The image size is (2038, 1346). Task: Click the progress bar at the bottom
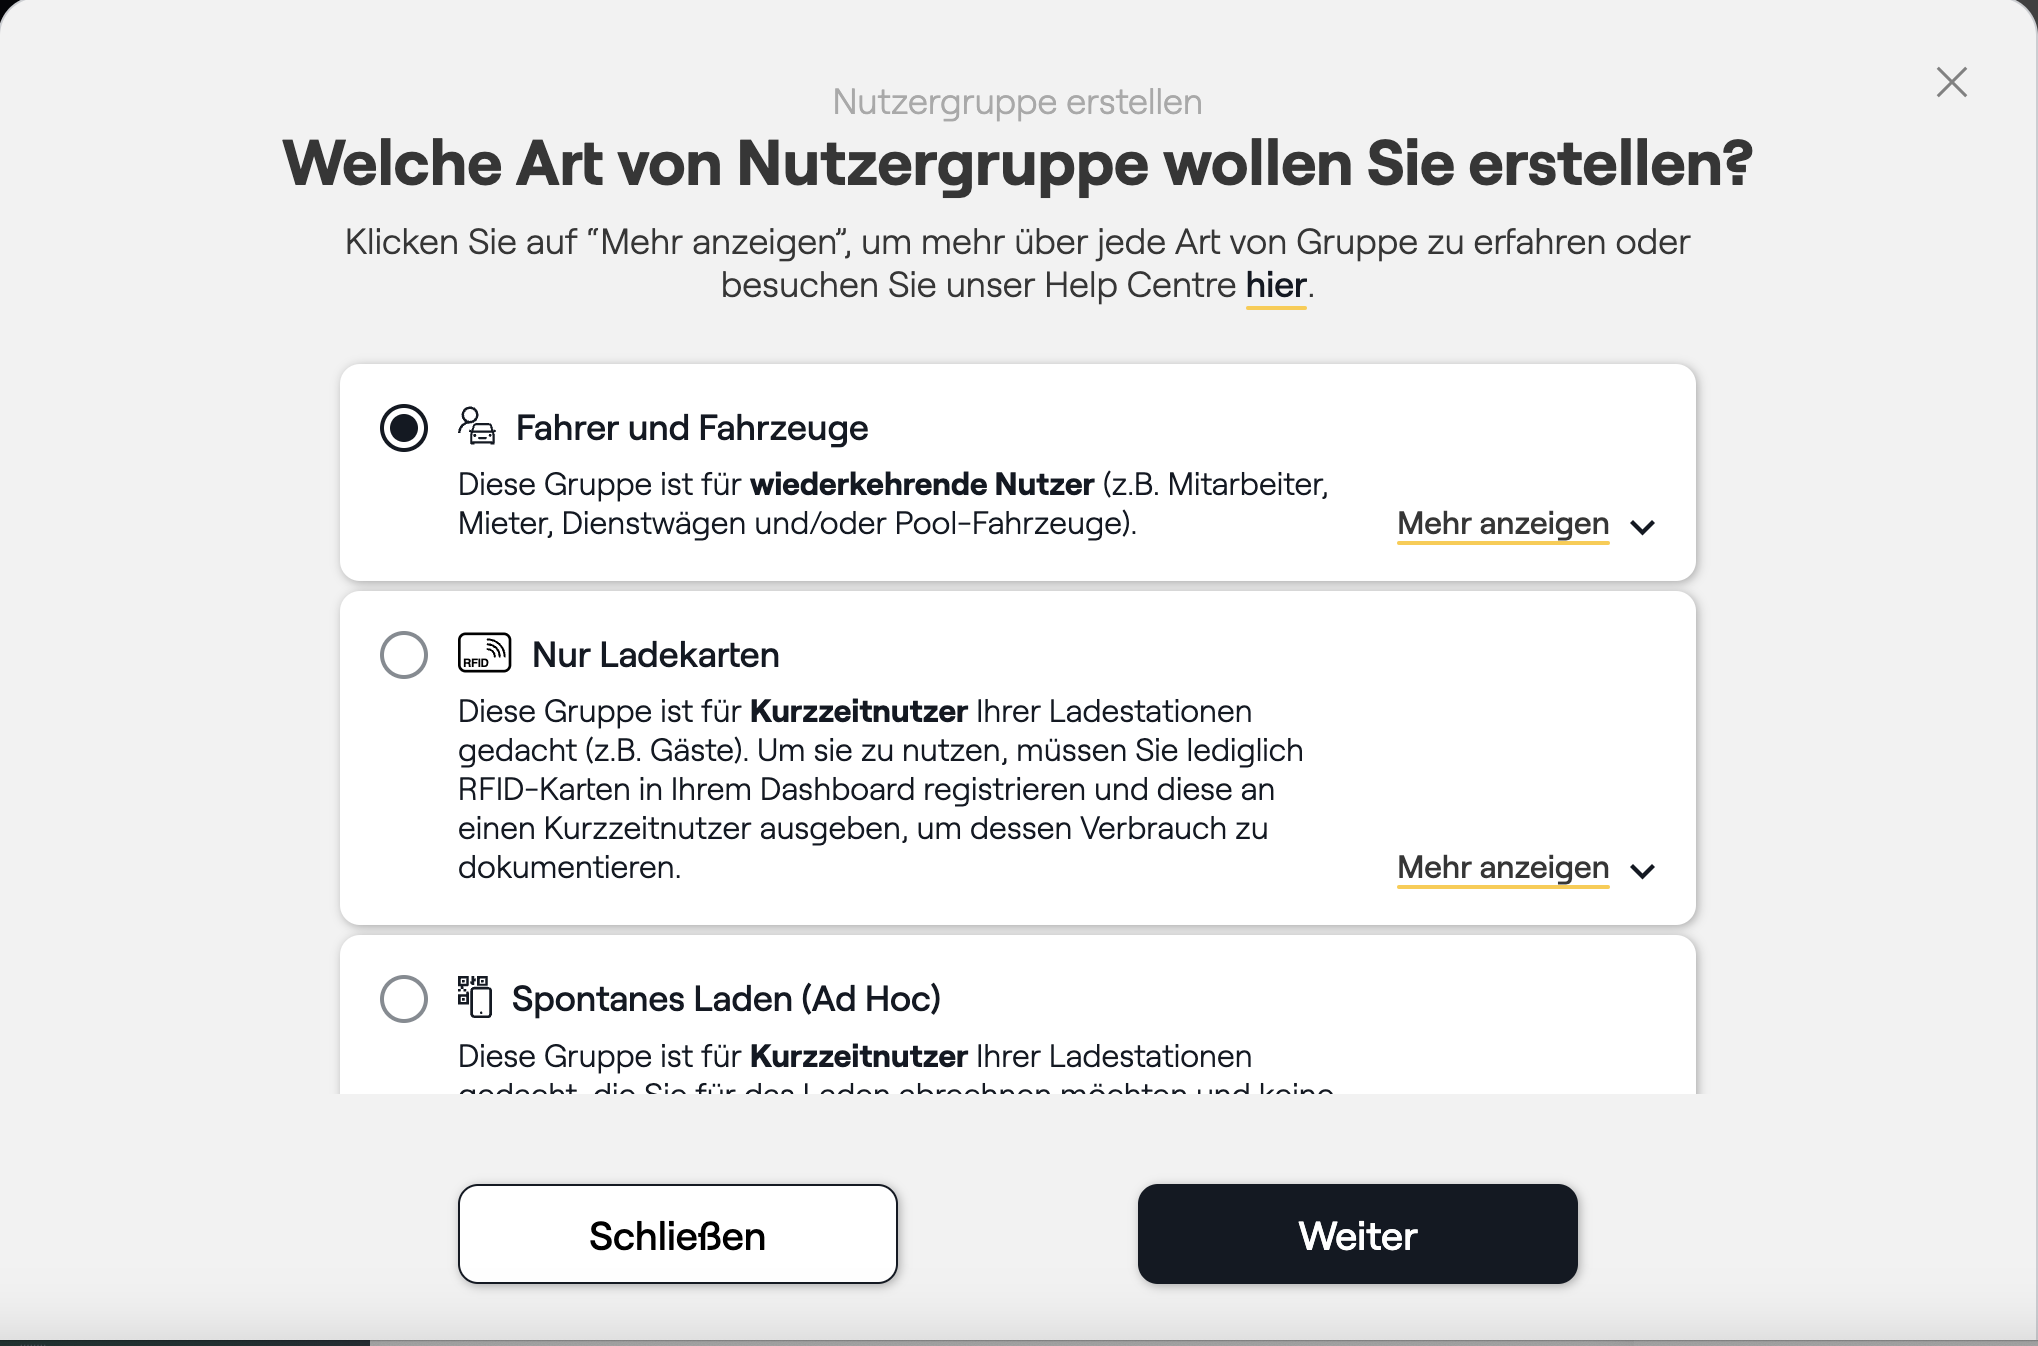pyautogui.click(x=1019, y=1343)
